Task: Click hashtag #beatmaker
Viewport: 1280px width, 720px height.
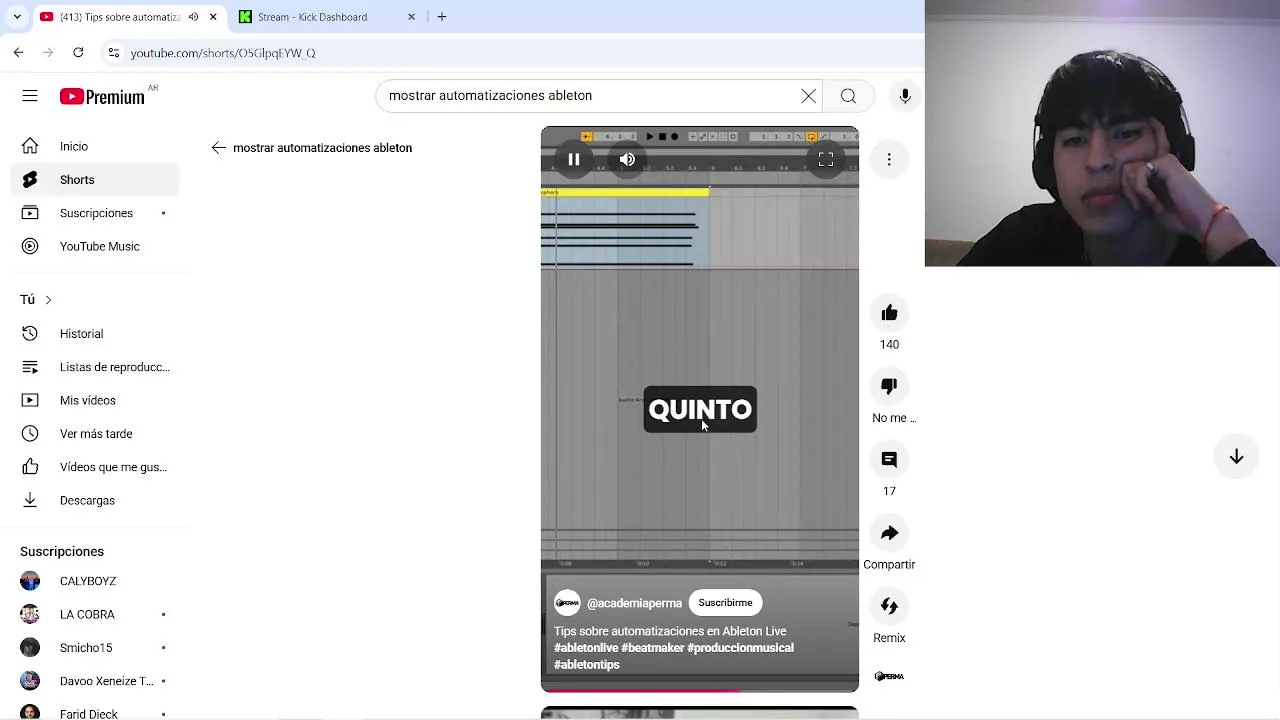Action: click(x=652, y=648)
